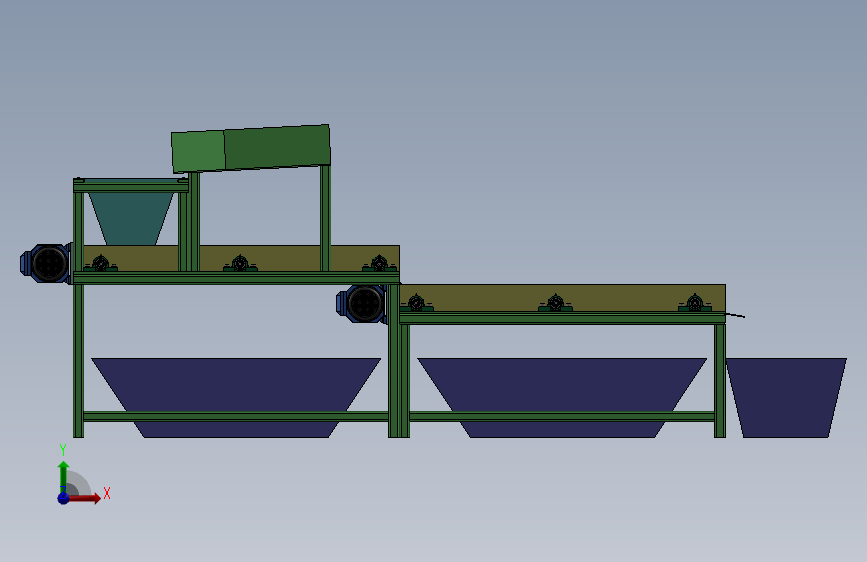
Task: Select the far-right frame leg of the lower conveyor
Action: pyautogui.click(x=720, y=381)
